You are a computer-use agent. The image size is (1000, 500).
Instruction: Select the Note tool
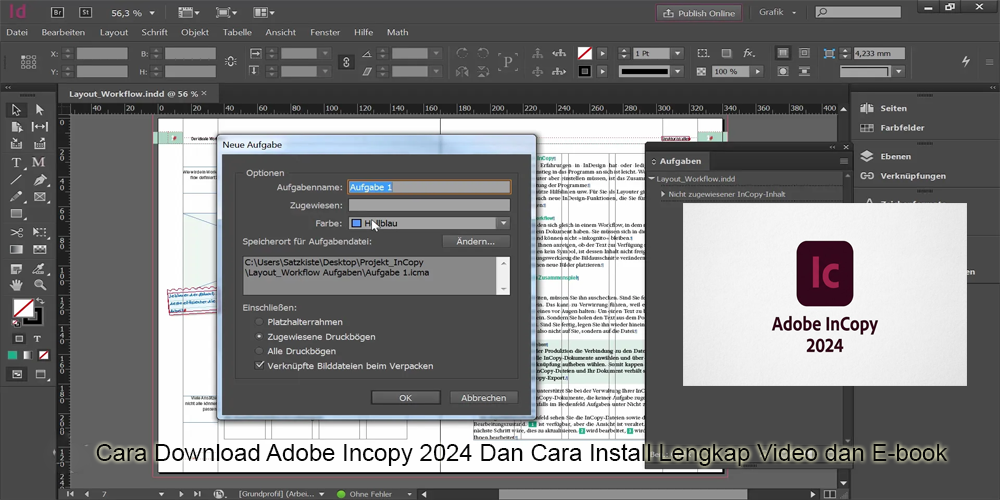coord(17,268)
